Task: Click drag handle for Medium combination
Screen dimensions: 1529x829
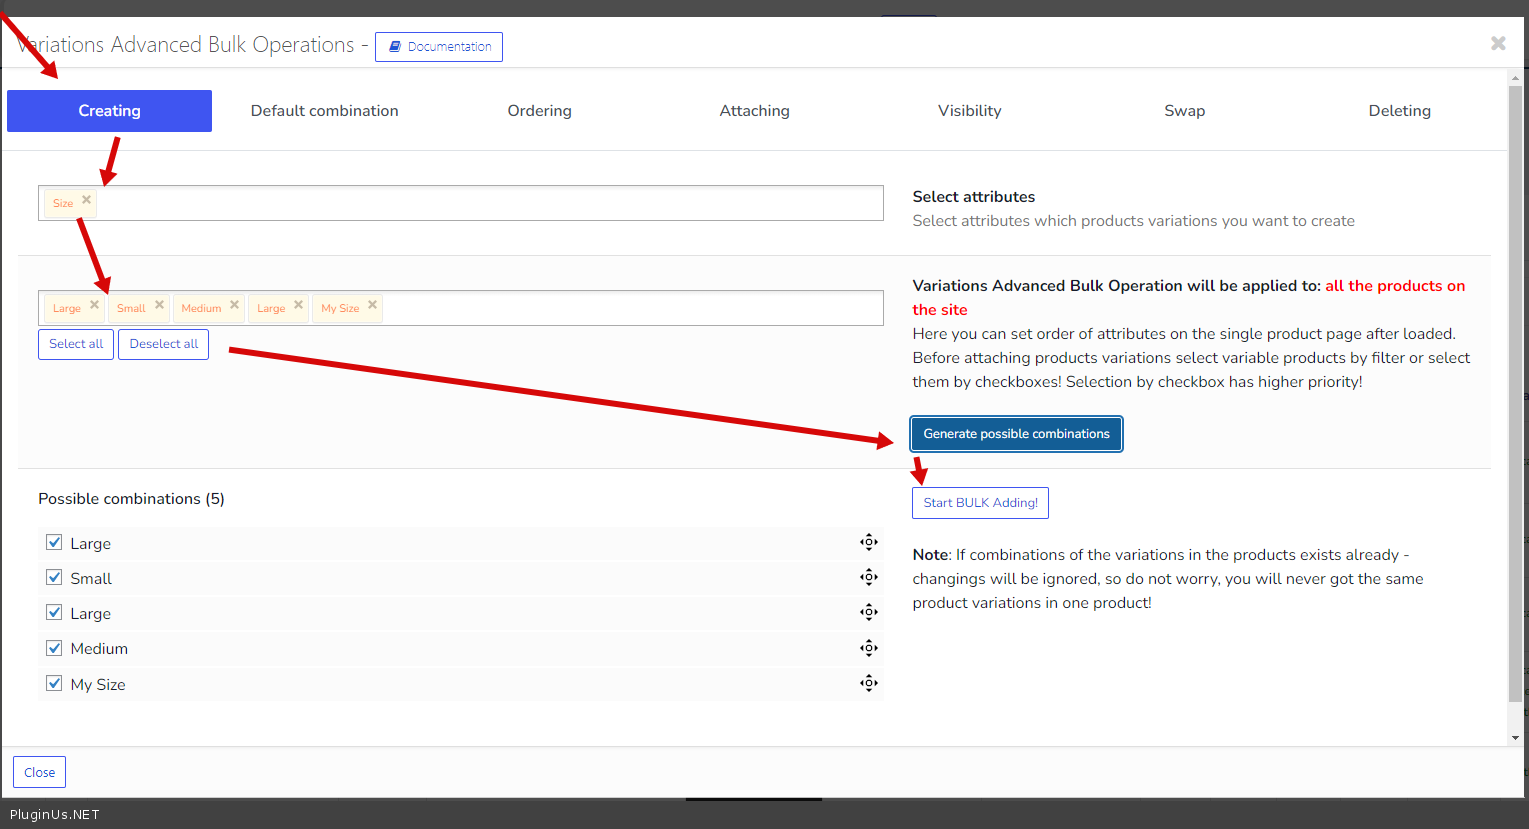Action: [x=868, y=648]
